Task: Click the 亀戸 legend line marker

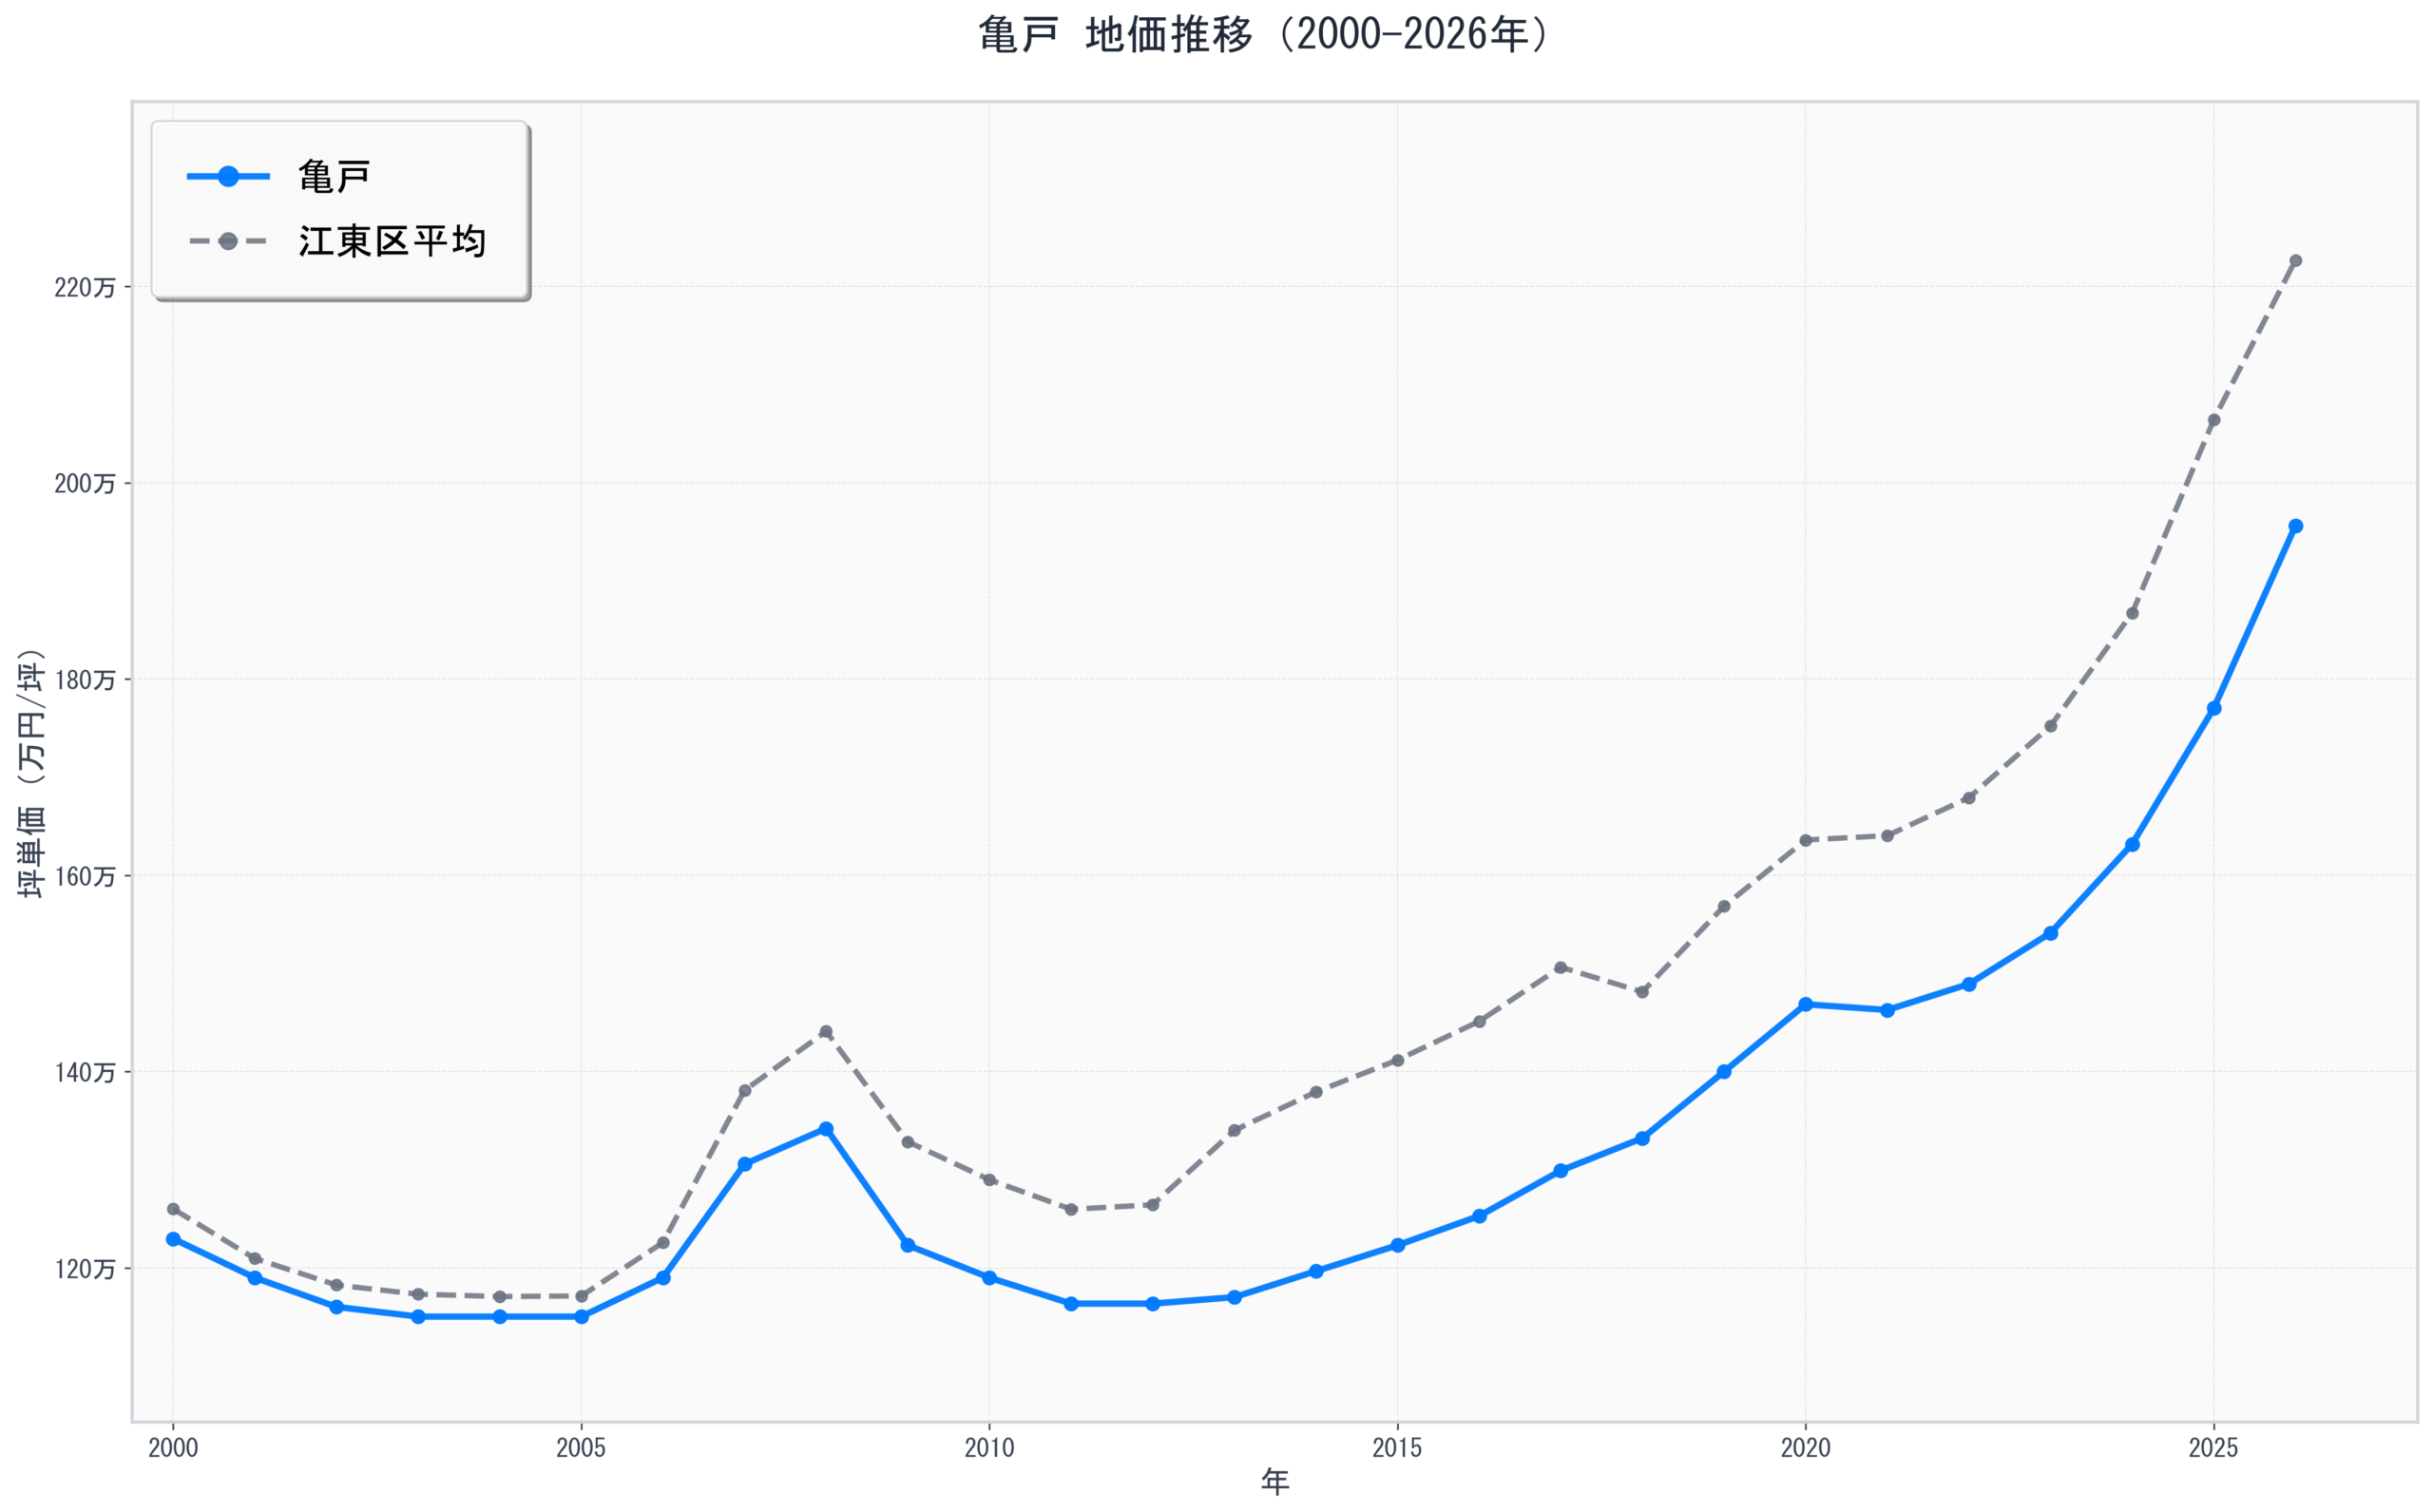Action: (x=228, y=177)
